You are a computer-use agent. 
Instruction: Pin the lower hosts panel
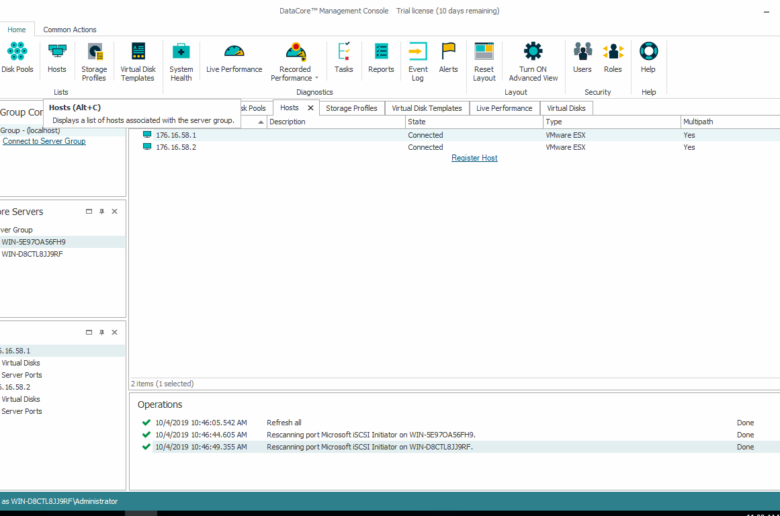point(101,332)
